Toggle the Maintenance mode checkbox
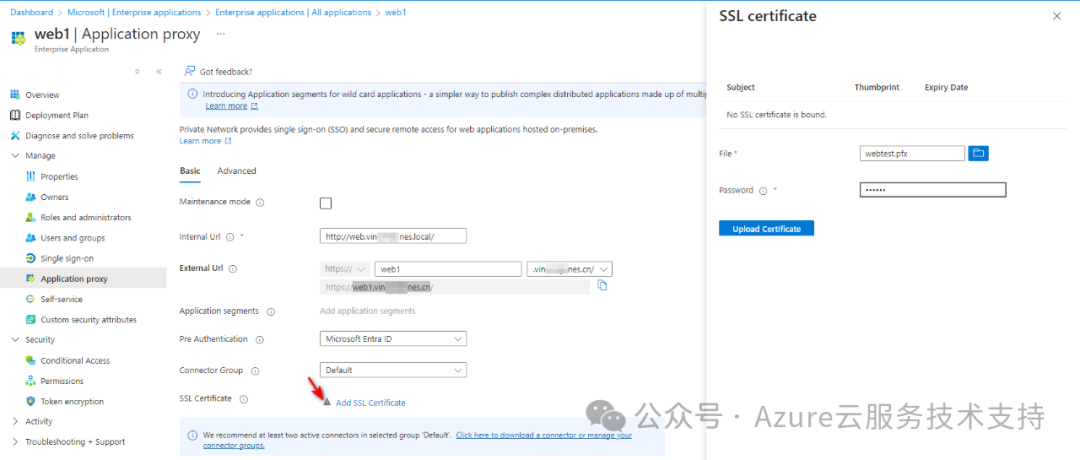This screenshot has width=1080, height=460. tap(326, 203)
